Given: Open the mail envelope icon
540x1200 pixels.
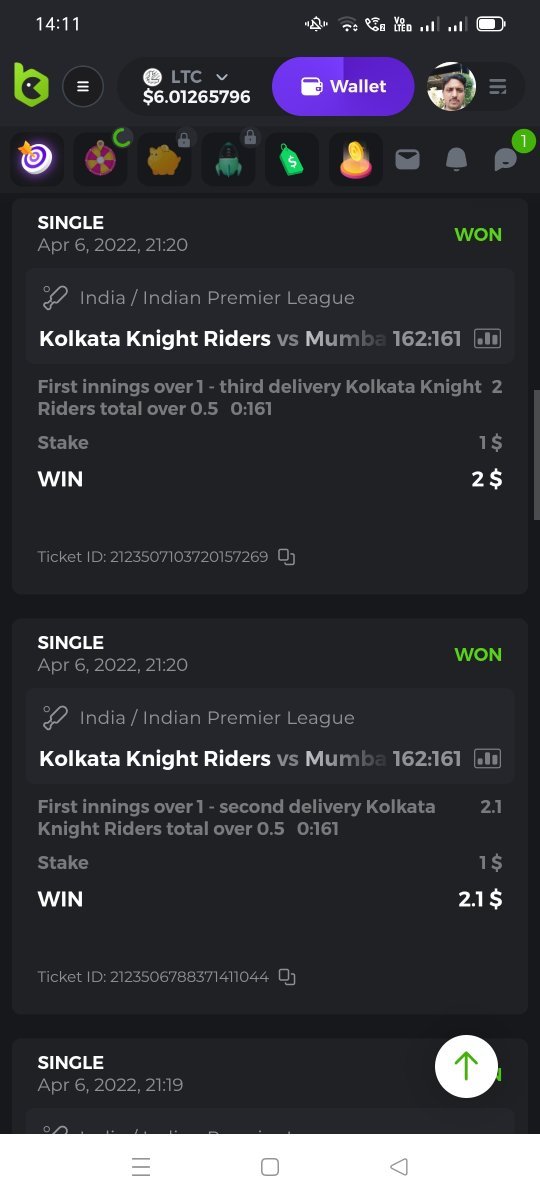Looking at the screenshot, I should 407,159.
